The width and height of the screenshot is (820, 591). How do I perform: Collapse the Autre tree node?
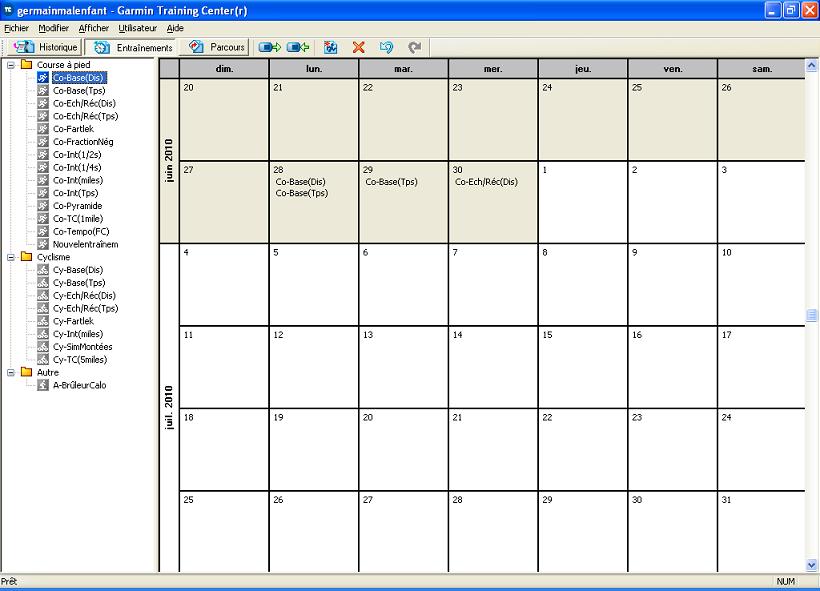[x=10, y=372]
